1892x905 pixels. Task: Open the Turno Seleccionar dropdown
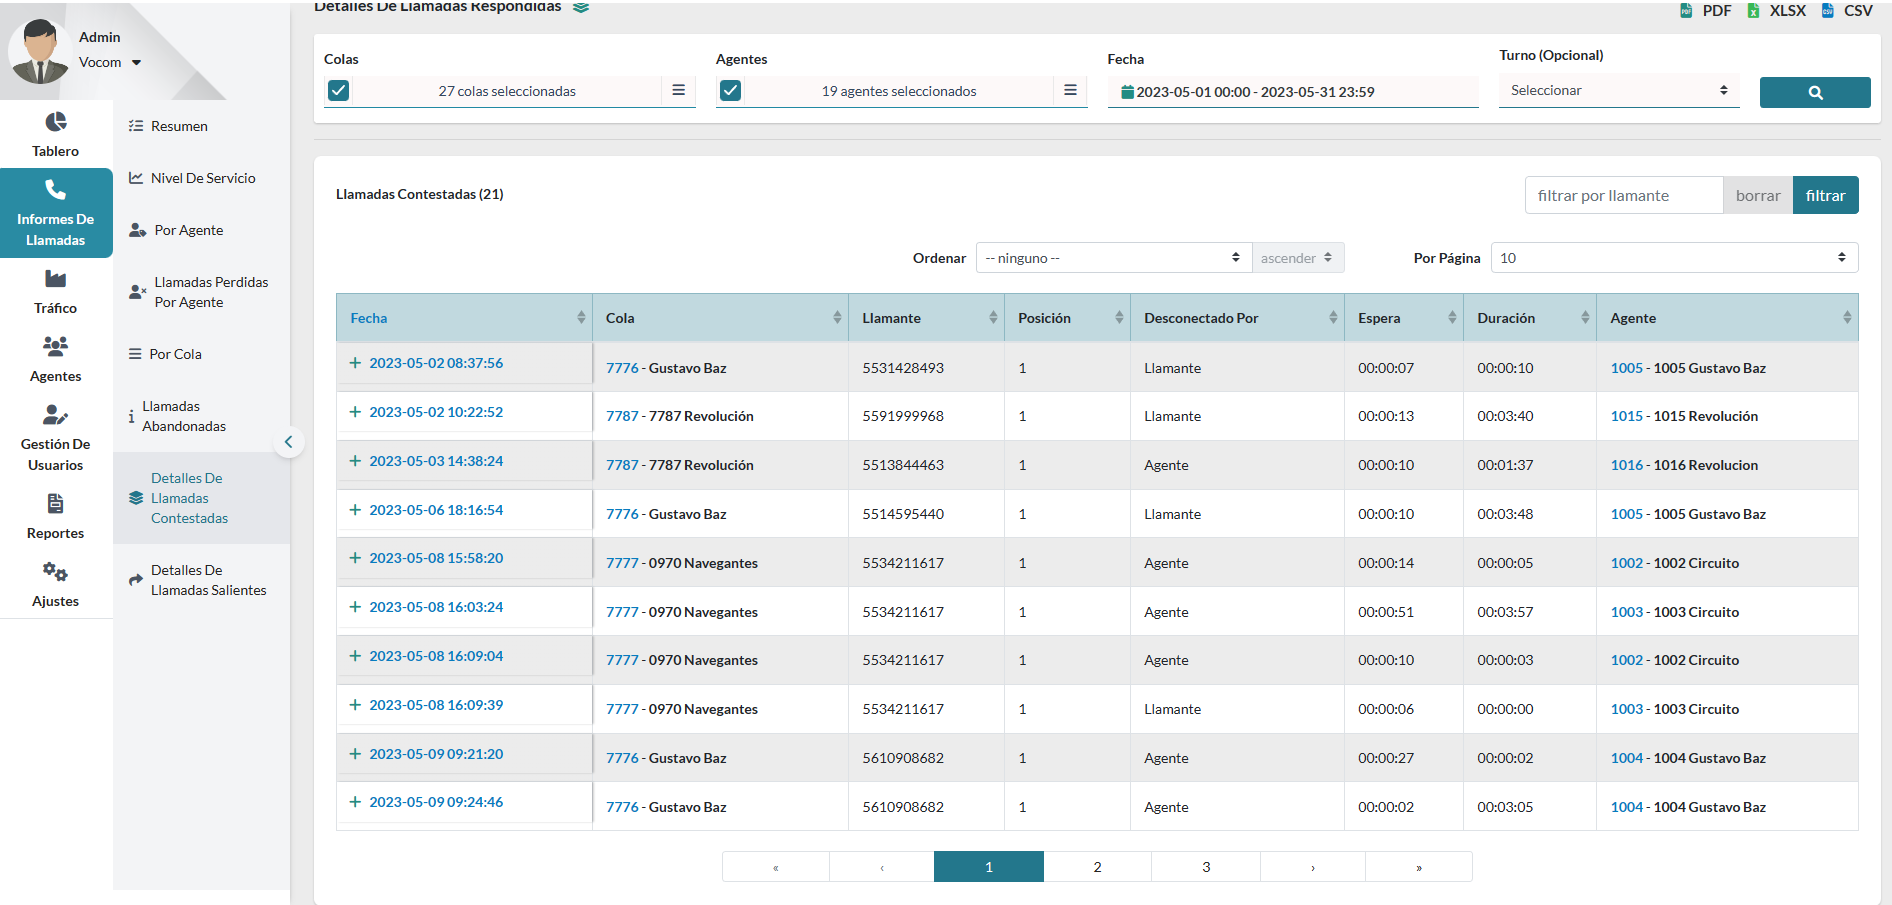click(1619, 91)
